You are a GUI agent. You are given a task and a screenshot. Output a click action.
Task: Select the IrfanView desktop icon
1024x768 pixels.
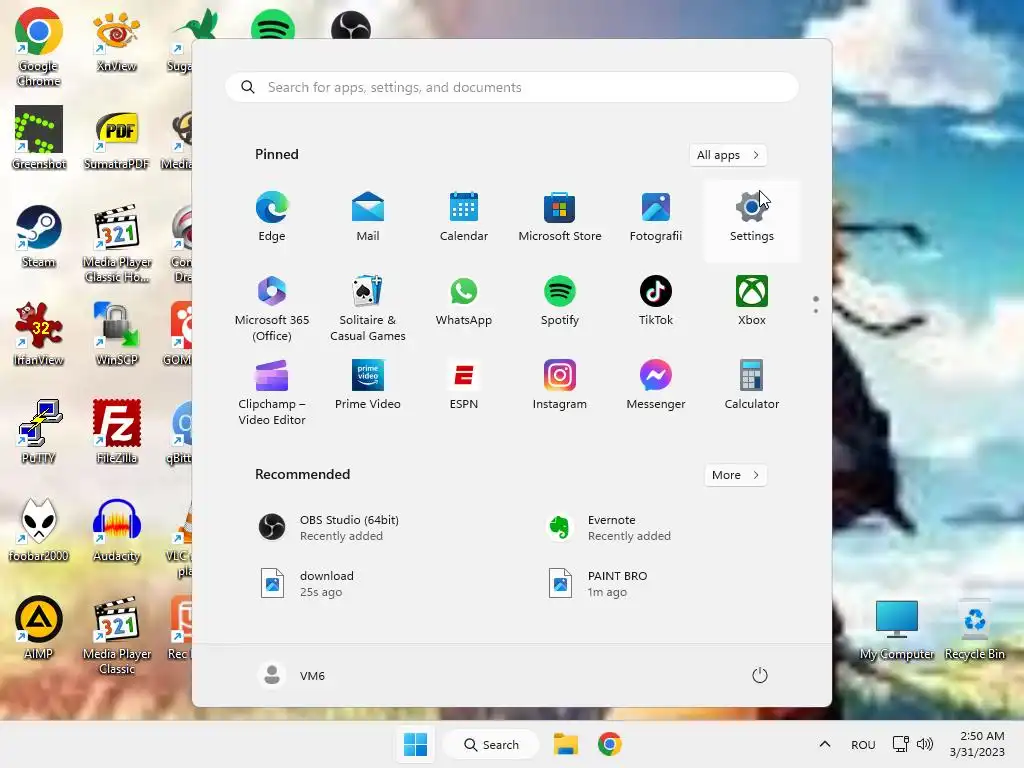[x=39, y=334]
